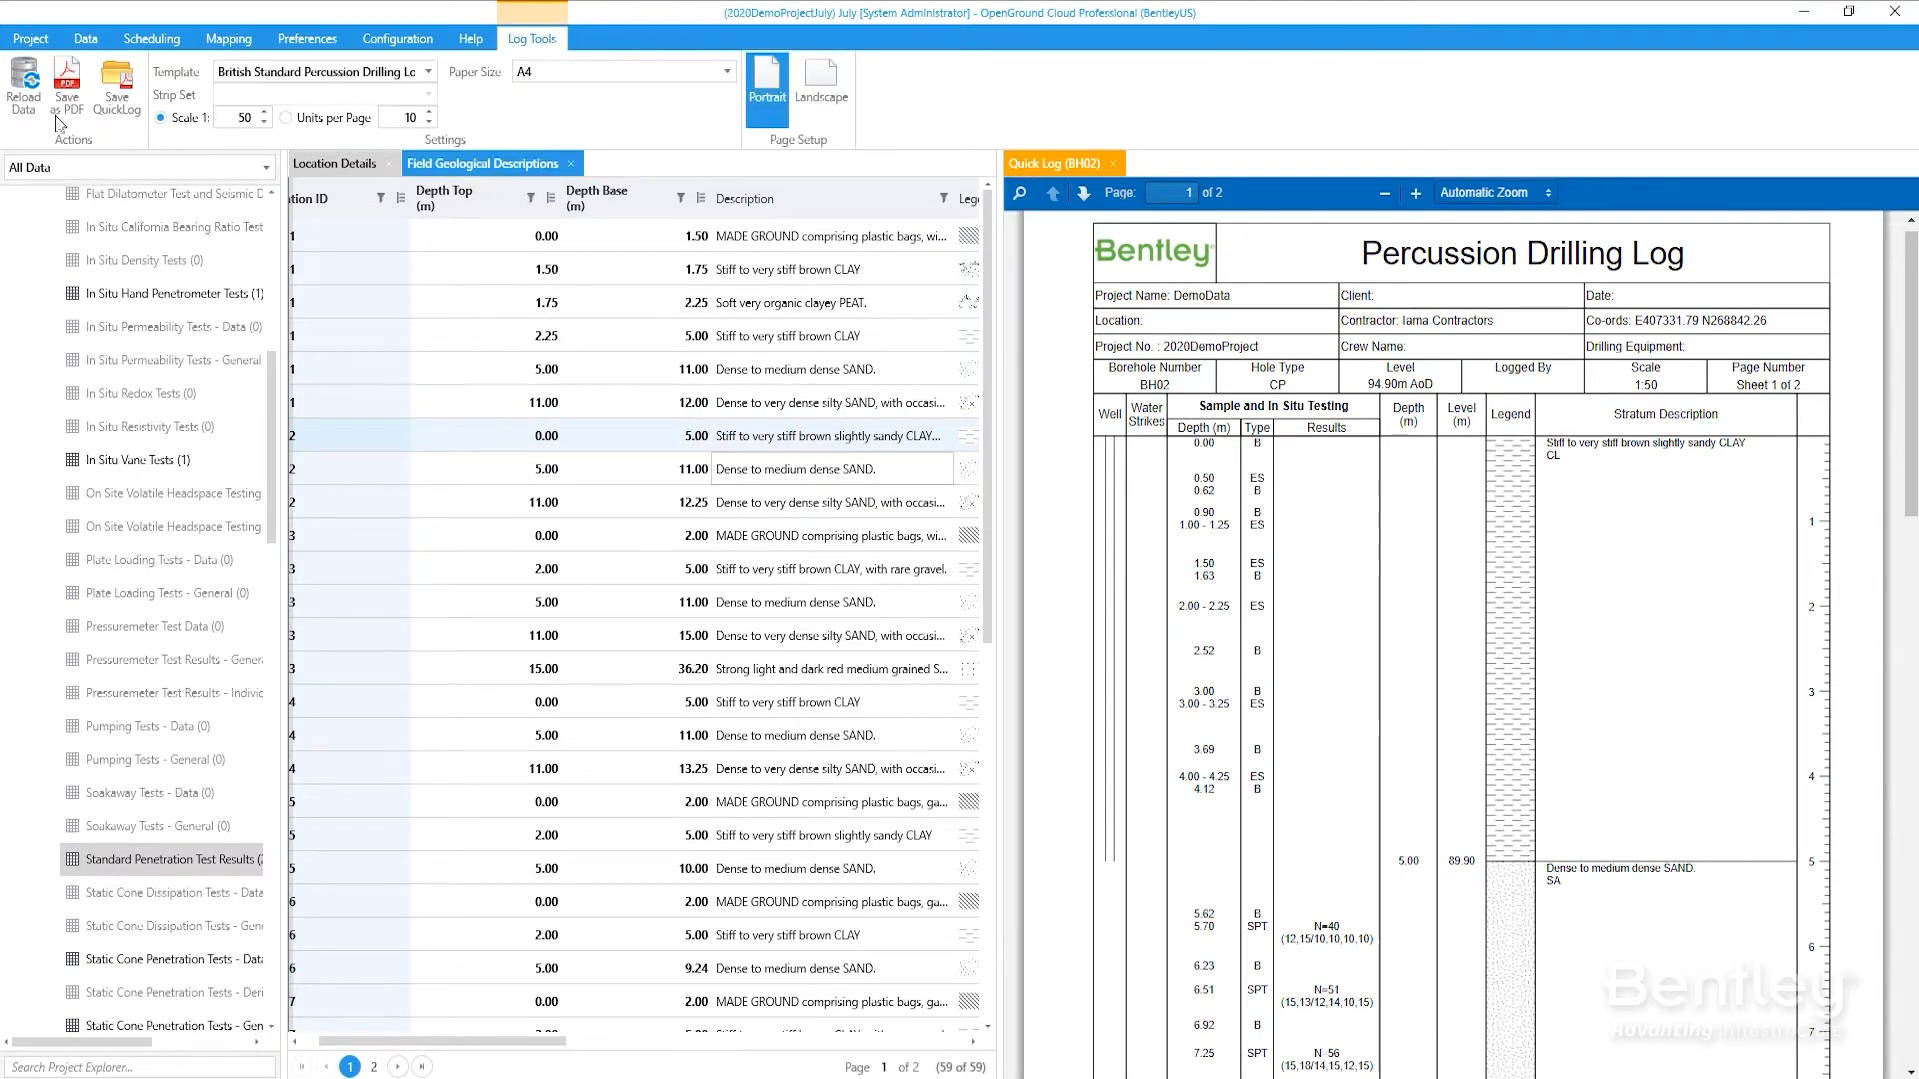Click the Description column header
Image resolution: width=1919 pixels, height=1079 pixels.
tap(745, 199)
